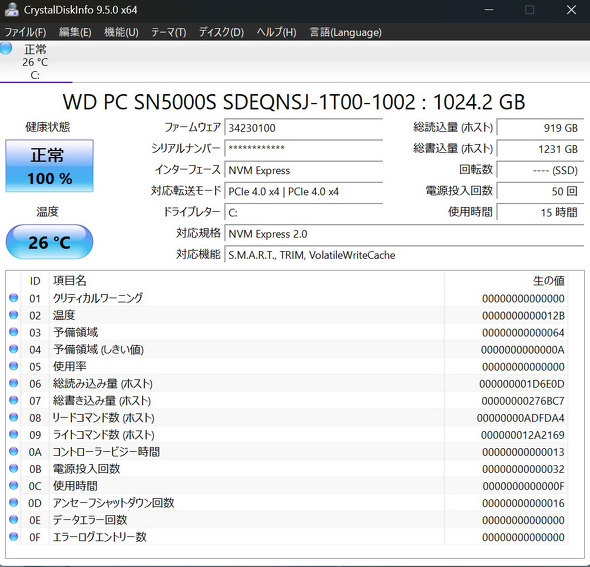
Task: Click status dot for ID 0D アンセーフシャットダウン回数
Action: 14,502
